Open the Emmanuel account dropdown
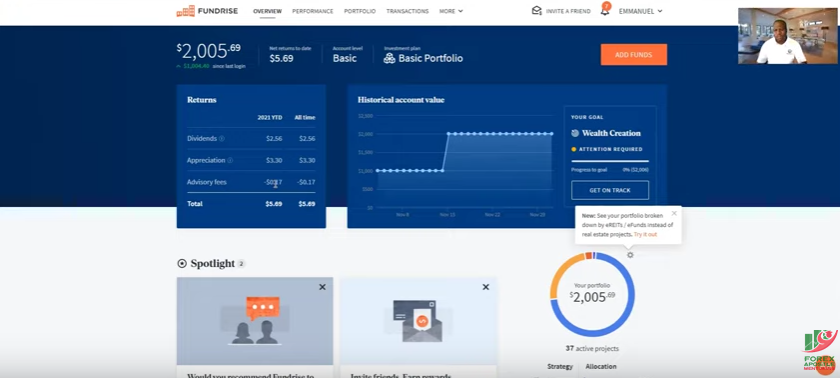 click(641, 11)
